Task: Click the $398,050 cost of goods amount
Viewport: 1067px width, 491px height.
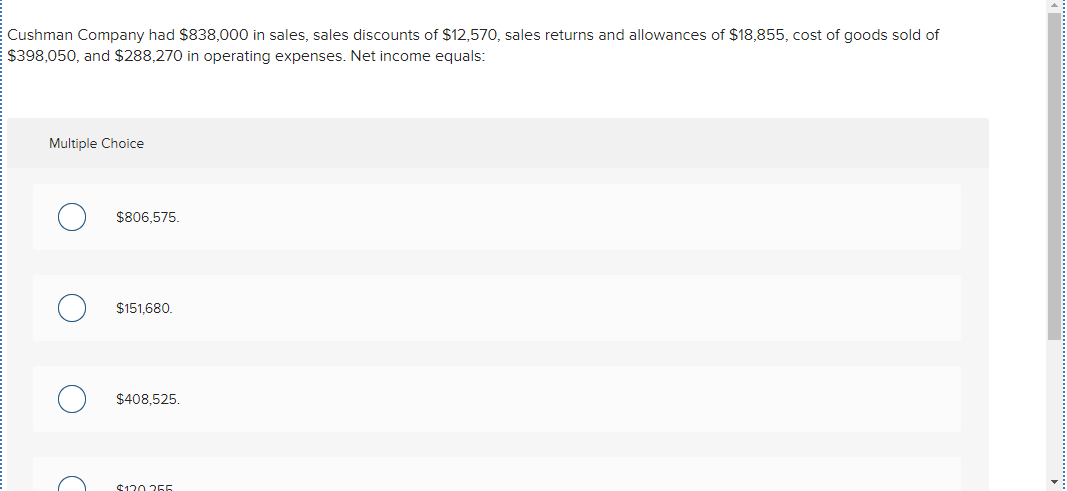Action: tap(39, 56)
